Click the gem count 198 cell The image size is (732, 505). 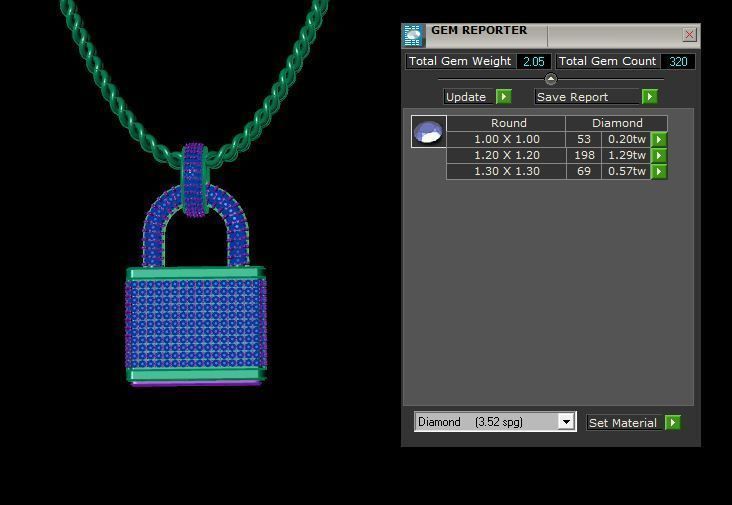point(584,155)
